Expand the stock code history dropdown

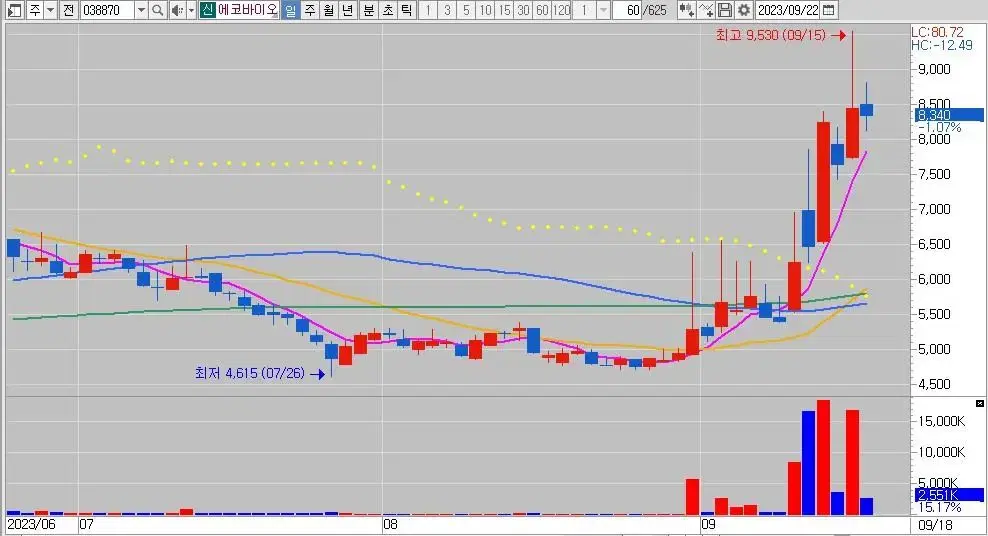click(x=141, y=10)
